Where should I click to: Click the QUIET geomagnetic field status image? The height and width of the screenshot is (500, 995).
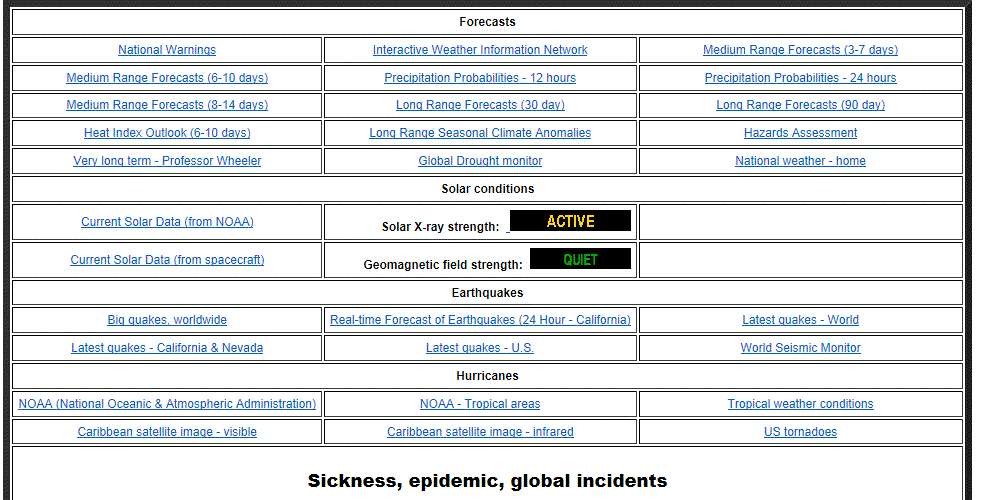(581, 259)
